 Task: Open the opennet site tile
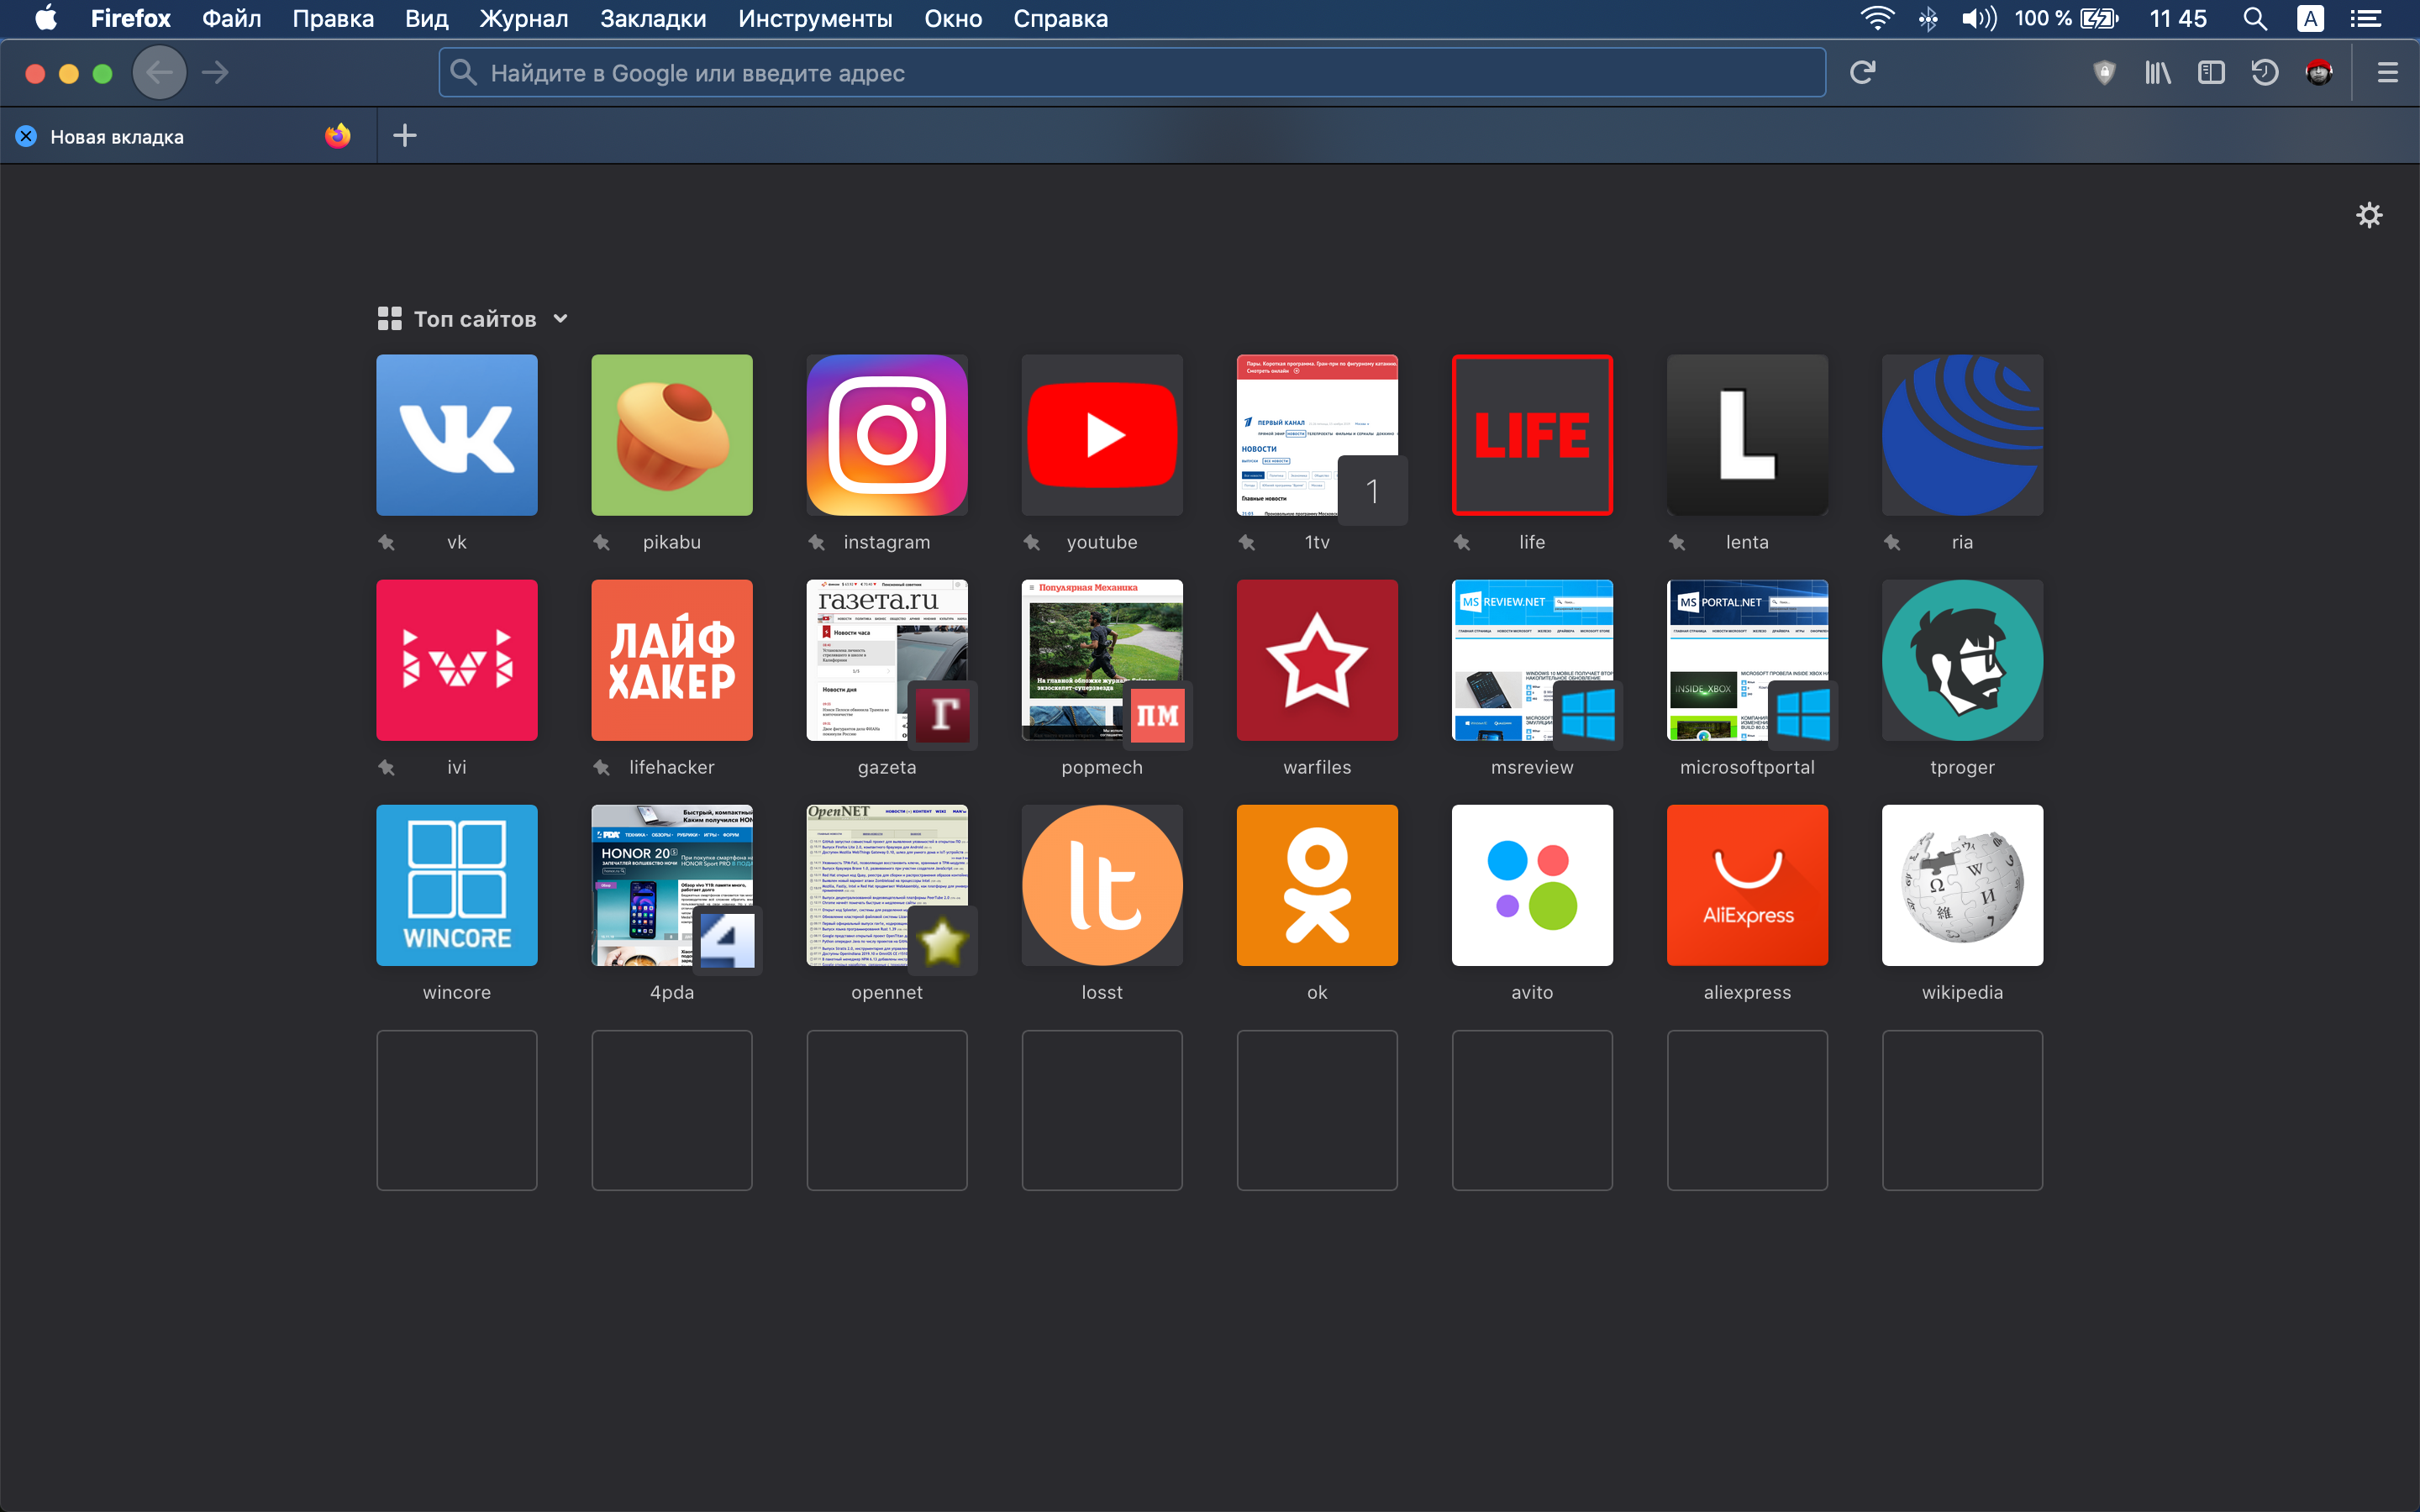[886, 885]
